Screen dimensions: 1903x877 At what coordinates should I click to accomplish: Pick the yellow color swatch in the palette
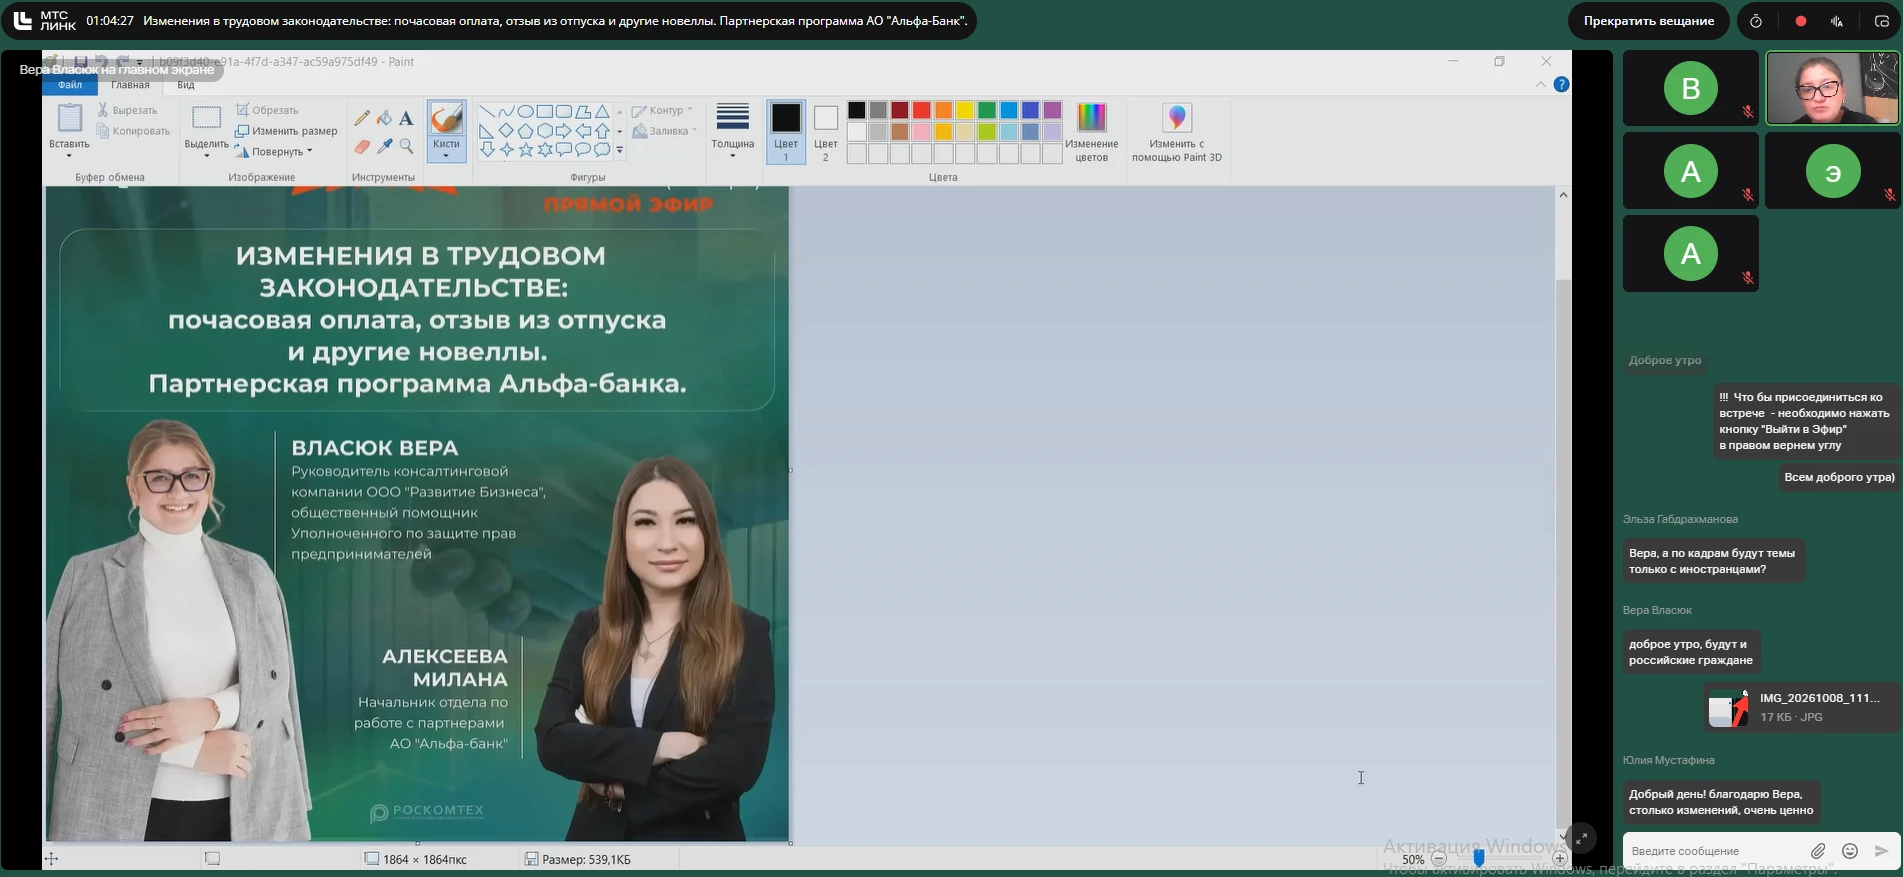[x=965, y=110]
